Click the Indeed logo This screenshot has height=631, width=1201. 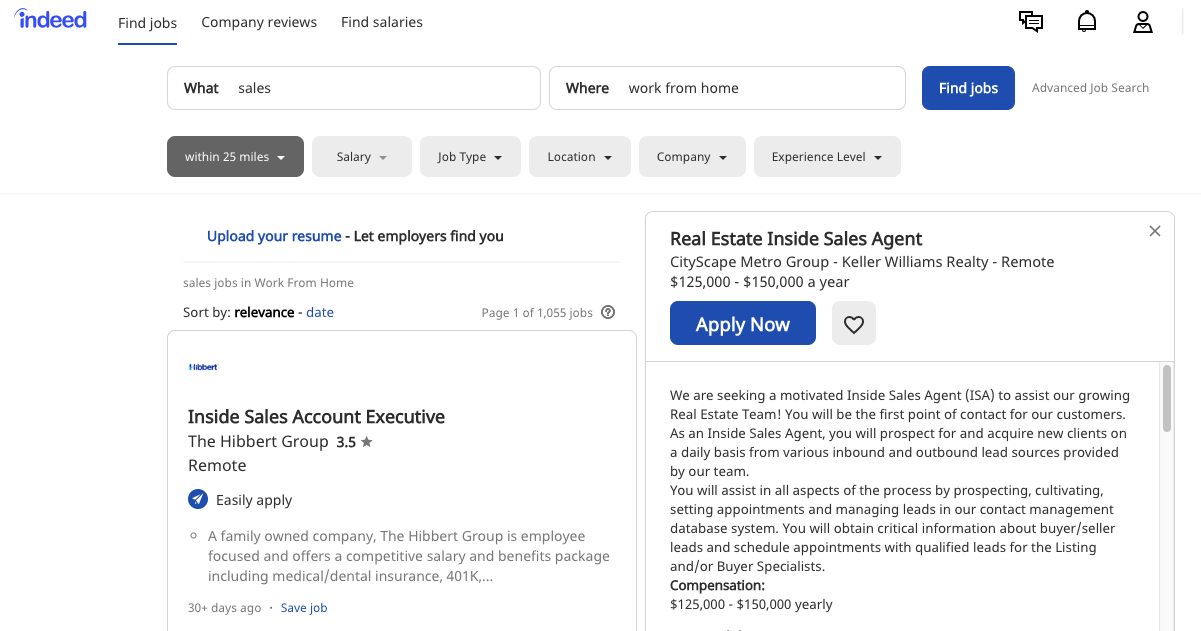point(50,18)
